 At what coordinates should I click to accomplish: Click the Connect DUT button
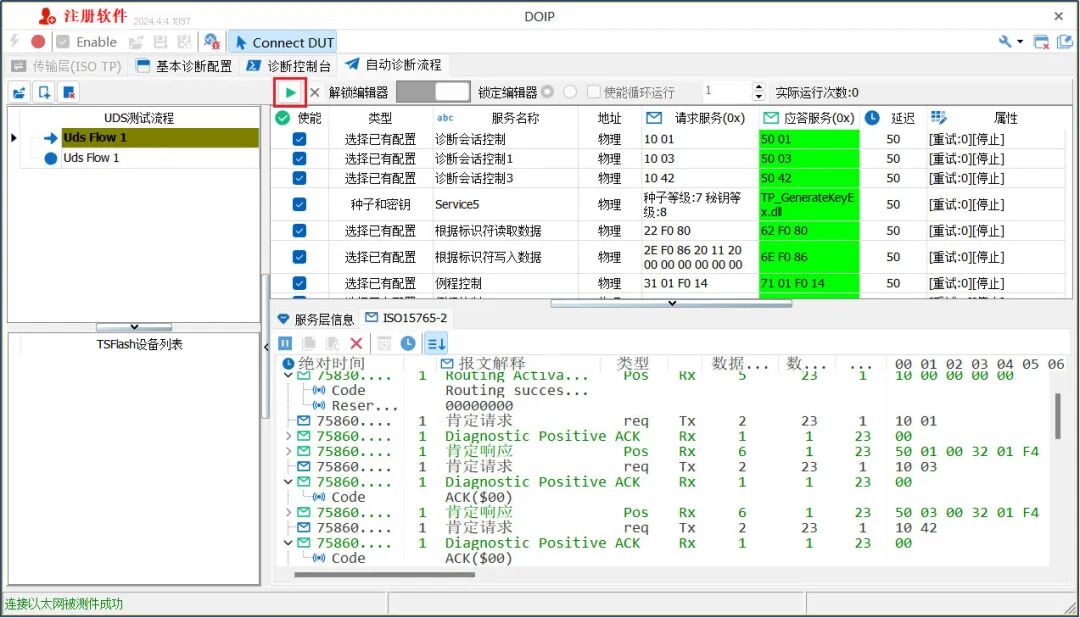coord(282,41)
